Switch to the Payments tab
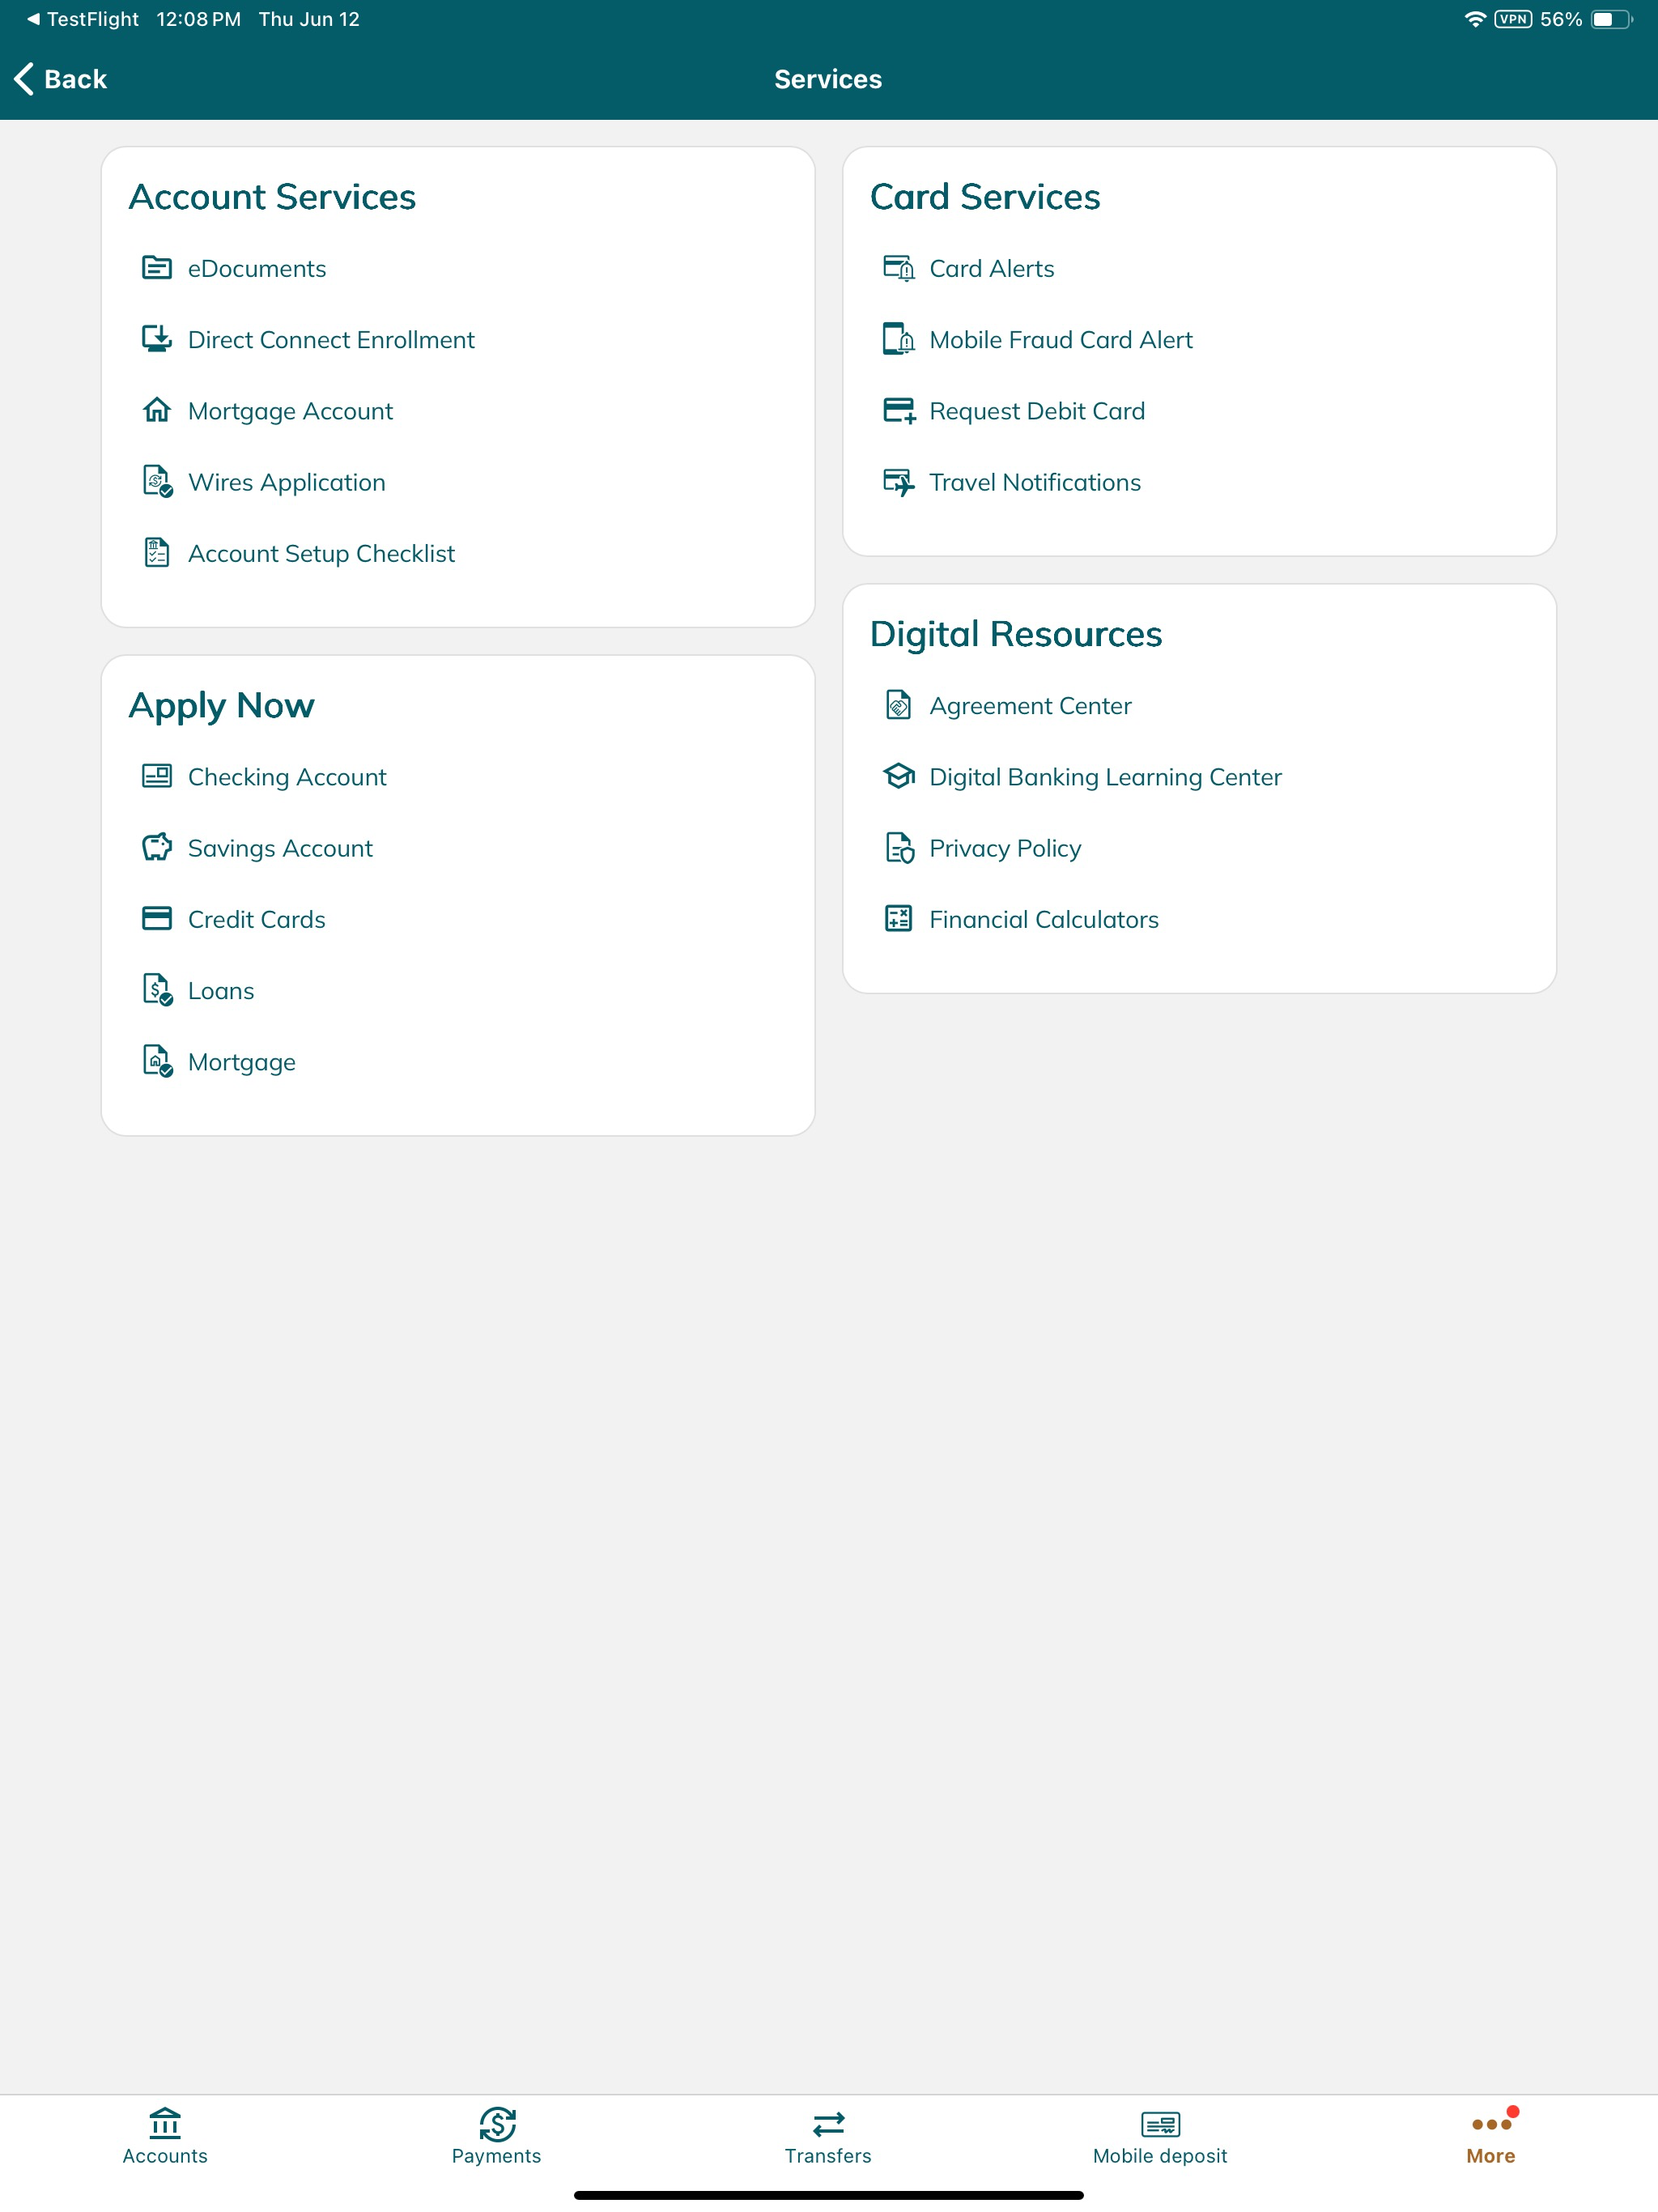The image size is (1658, 2212). point(496,2137)
